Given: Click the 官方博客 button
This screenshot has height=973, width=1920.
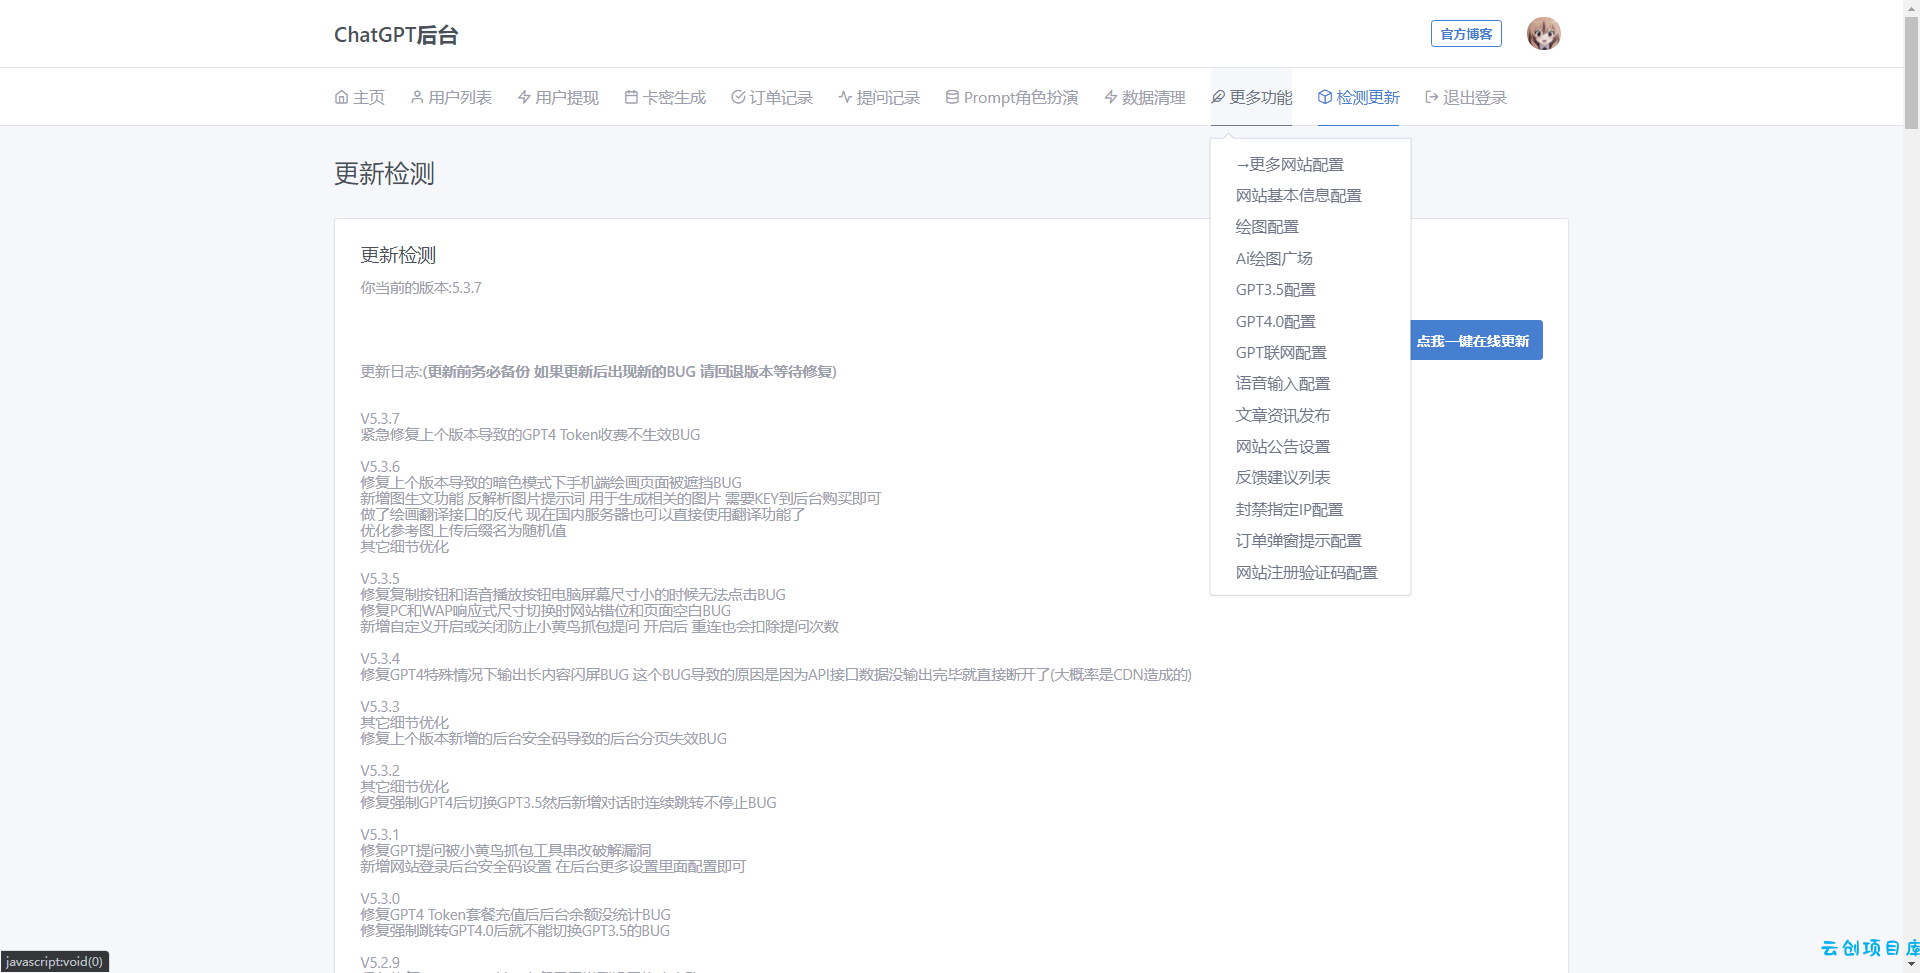Looking at the screenshot, I should (x=1466, y=34).
